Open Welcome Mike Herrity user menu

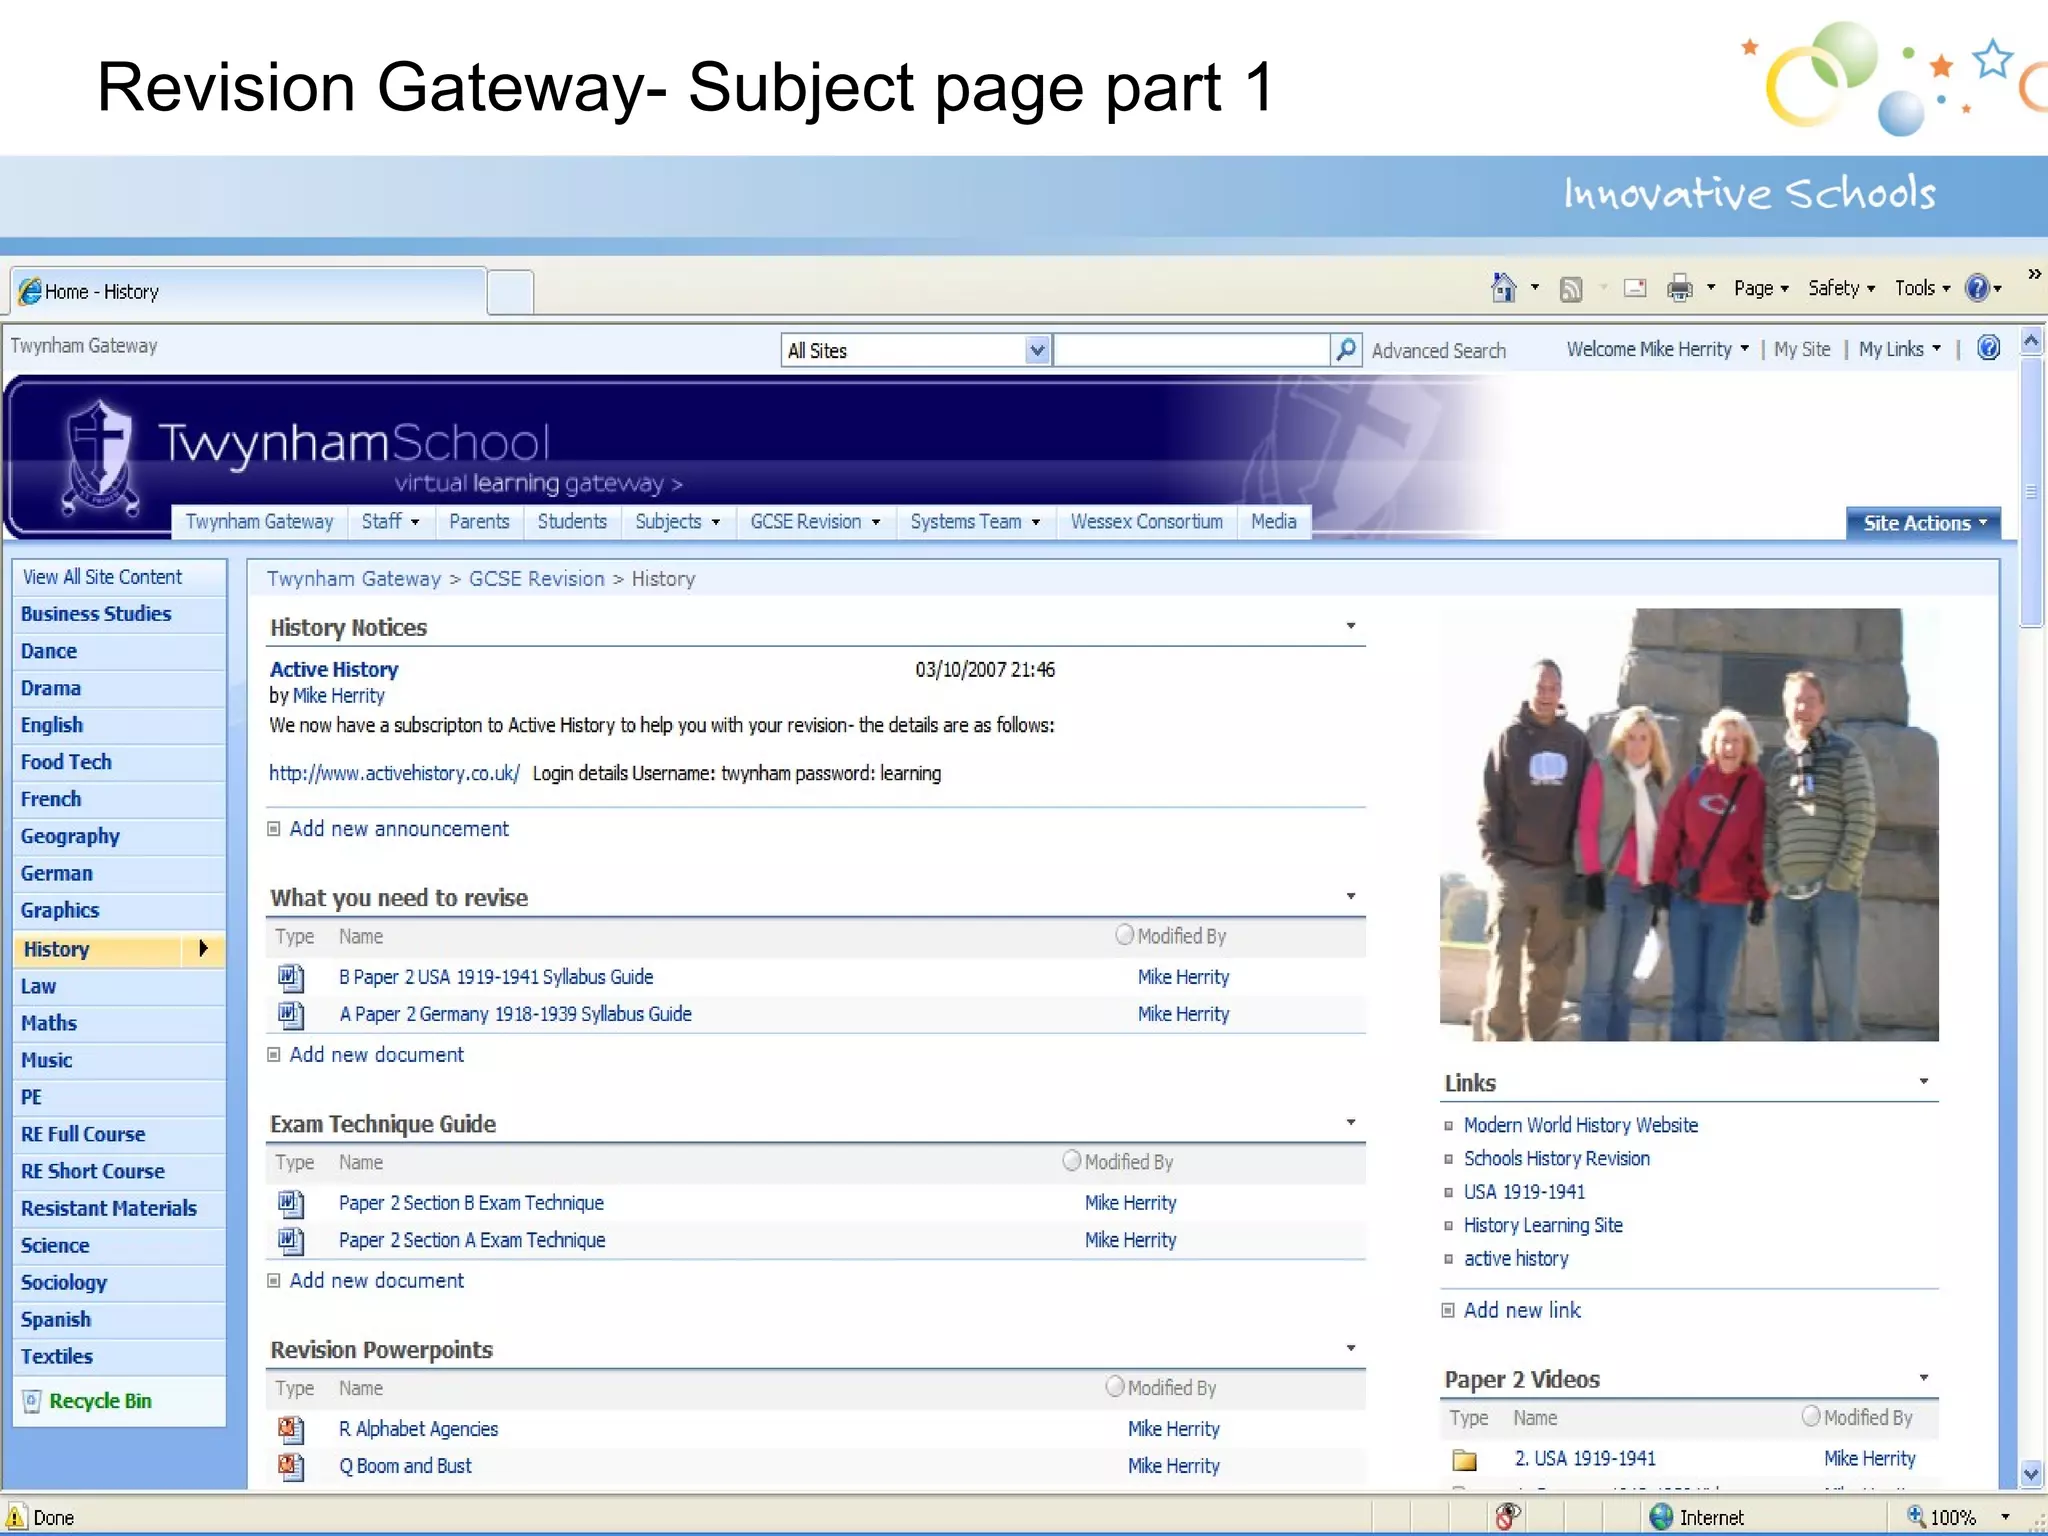click(1658, 349)
